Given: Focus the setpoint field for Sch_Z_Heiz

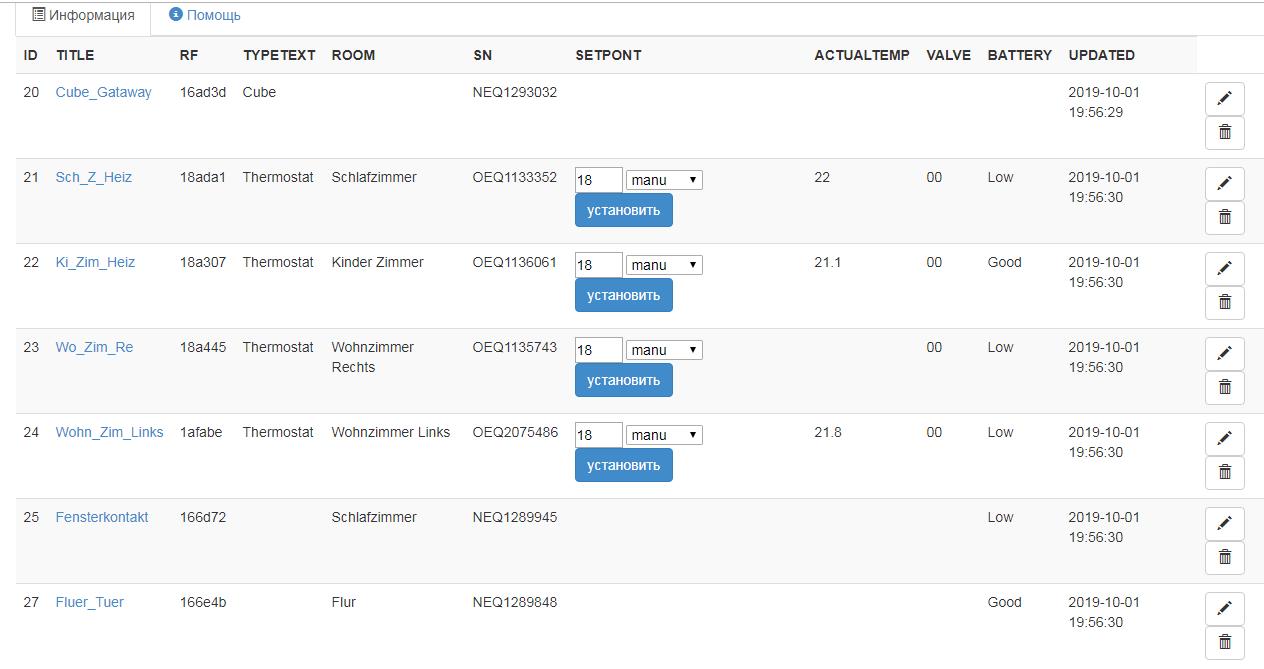Looking at the screenshot, I should pyautogui.click(x=599, y=180).
